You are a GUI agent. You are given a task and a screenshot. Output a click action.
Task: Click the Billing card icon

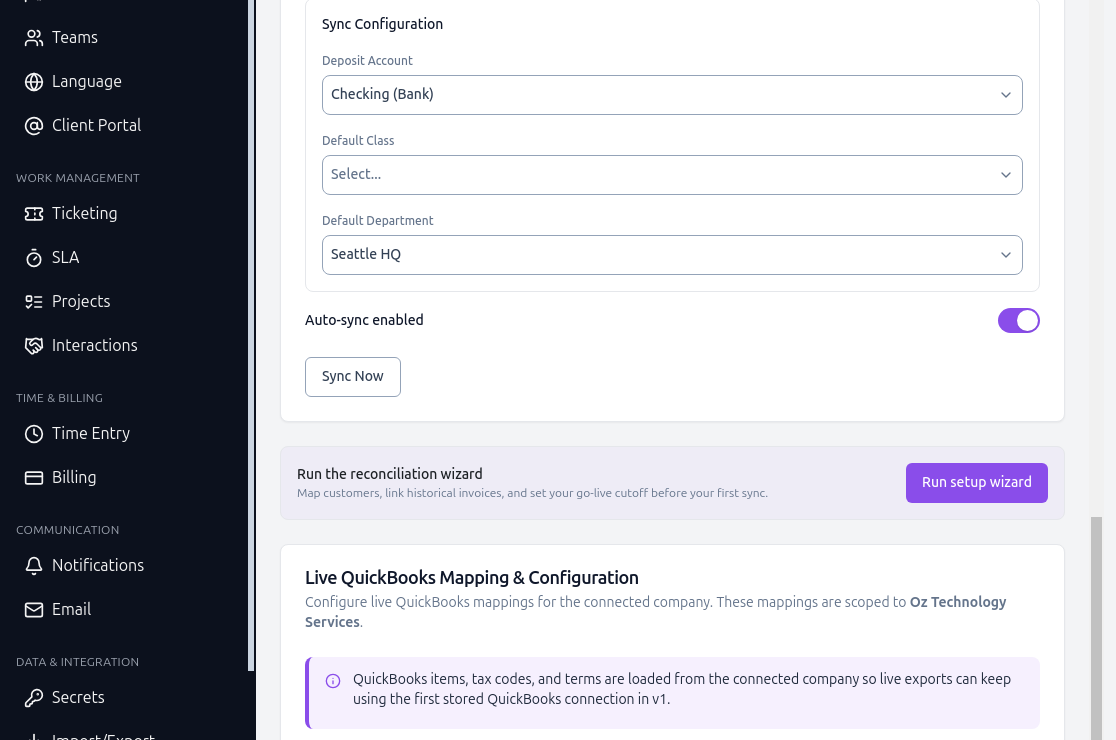coord(33,478)
